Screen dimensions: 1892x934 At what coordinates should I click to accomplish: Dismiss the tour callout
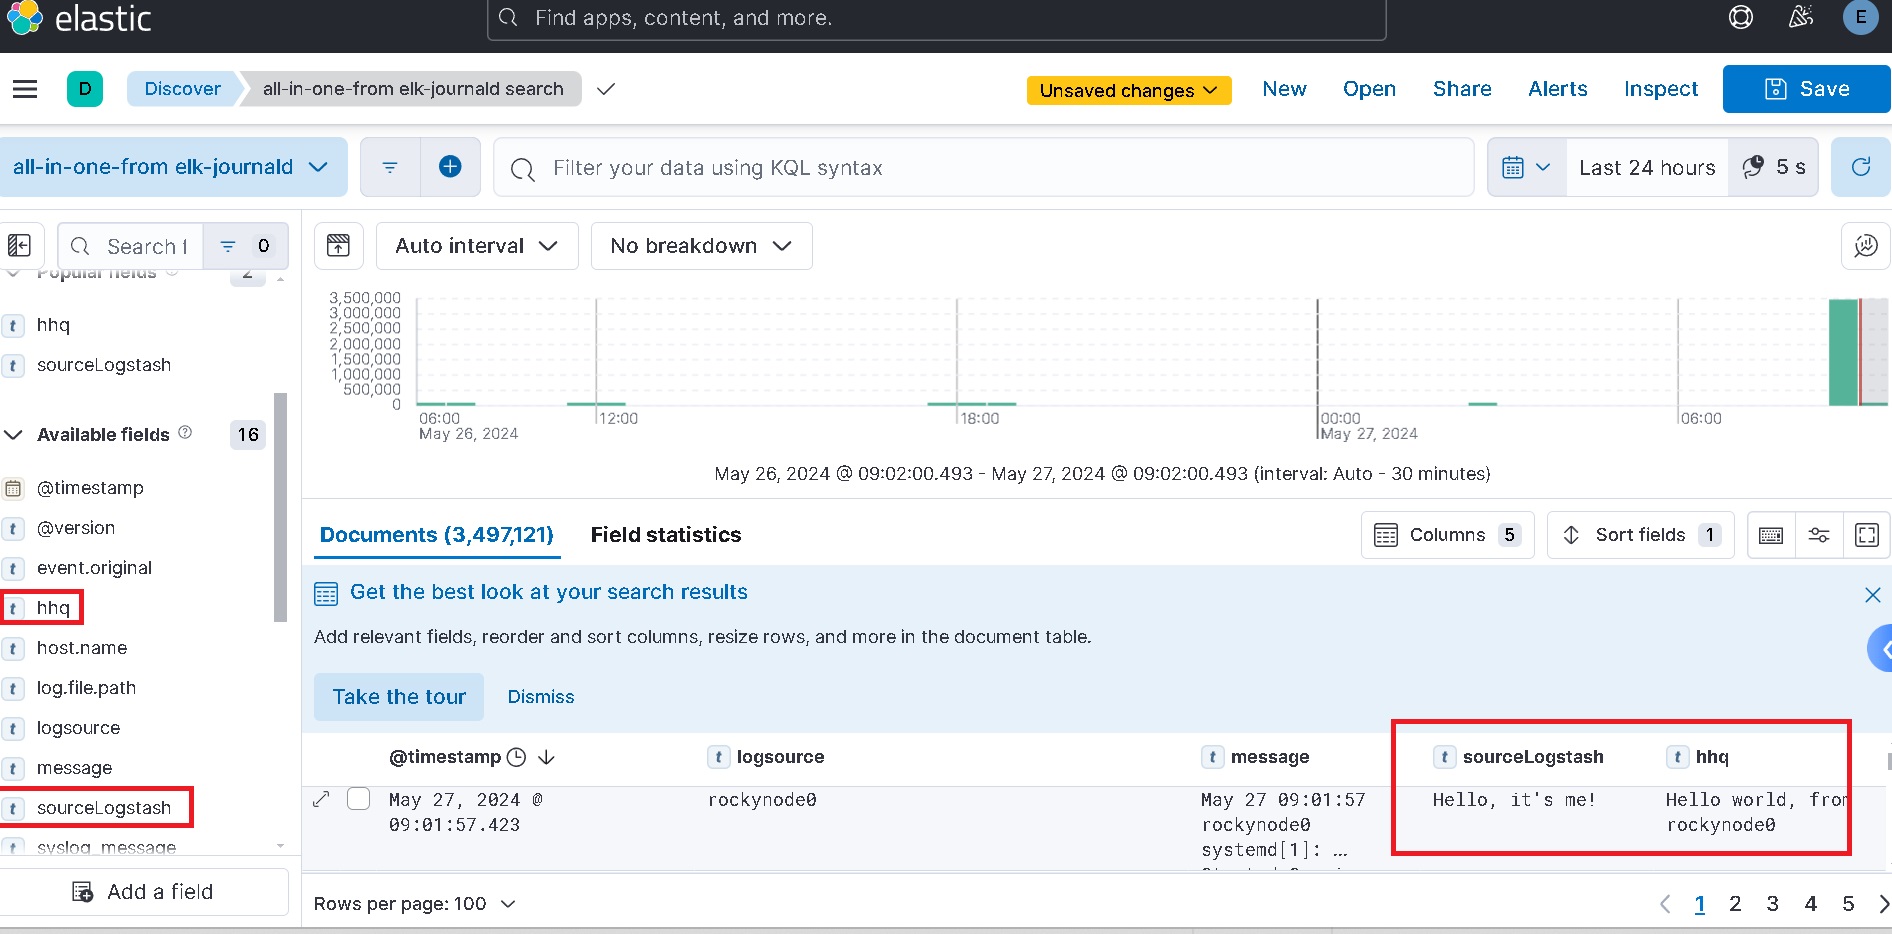click(x=541, y=697)
